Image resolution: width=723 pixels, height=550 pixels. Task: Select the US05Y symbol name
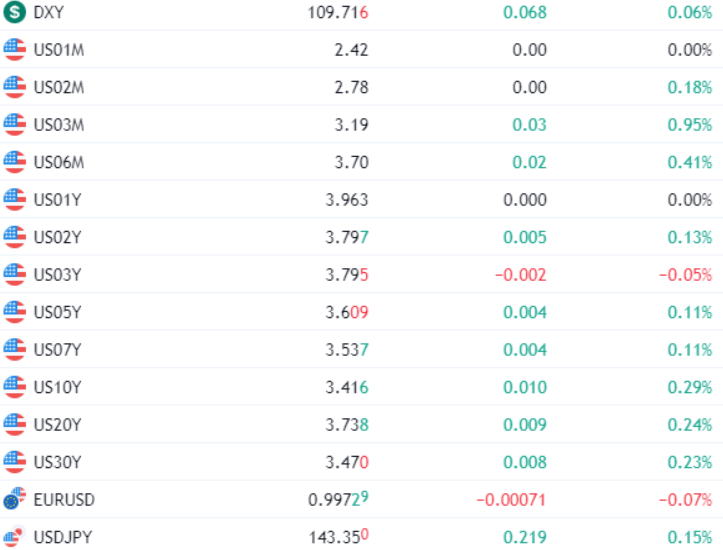coord(57,313)
